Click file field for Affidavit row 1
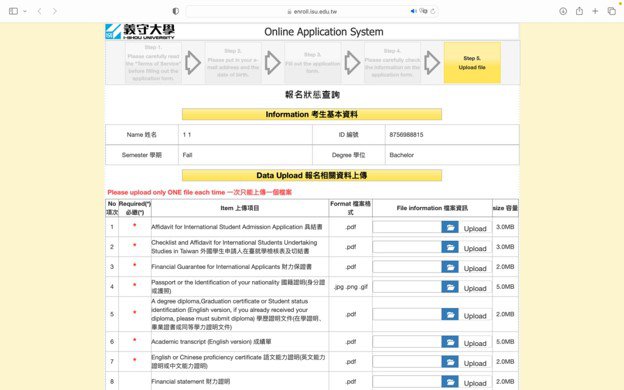Screen dimensions: 624x390 tap(407, 227)
